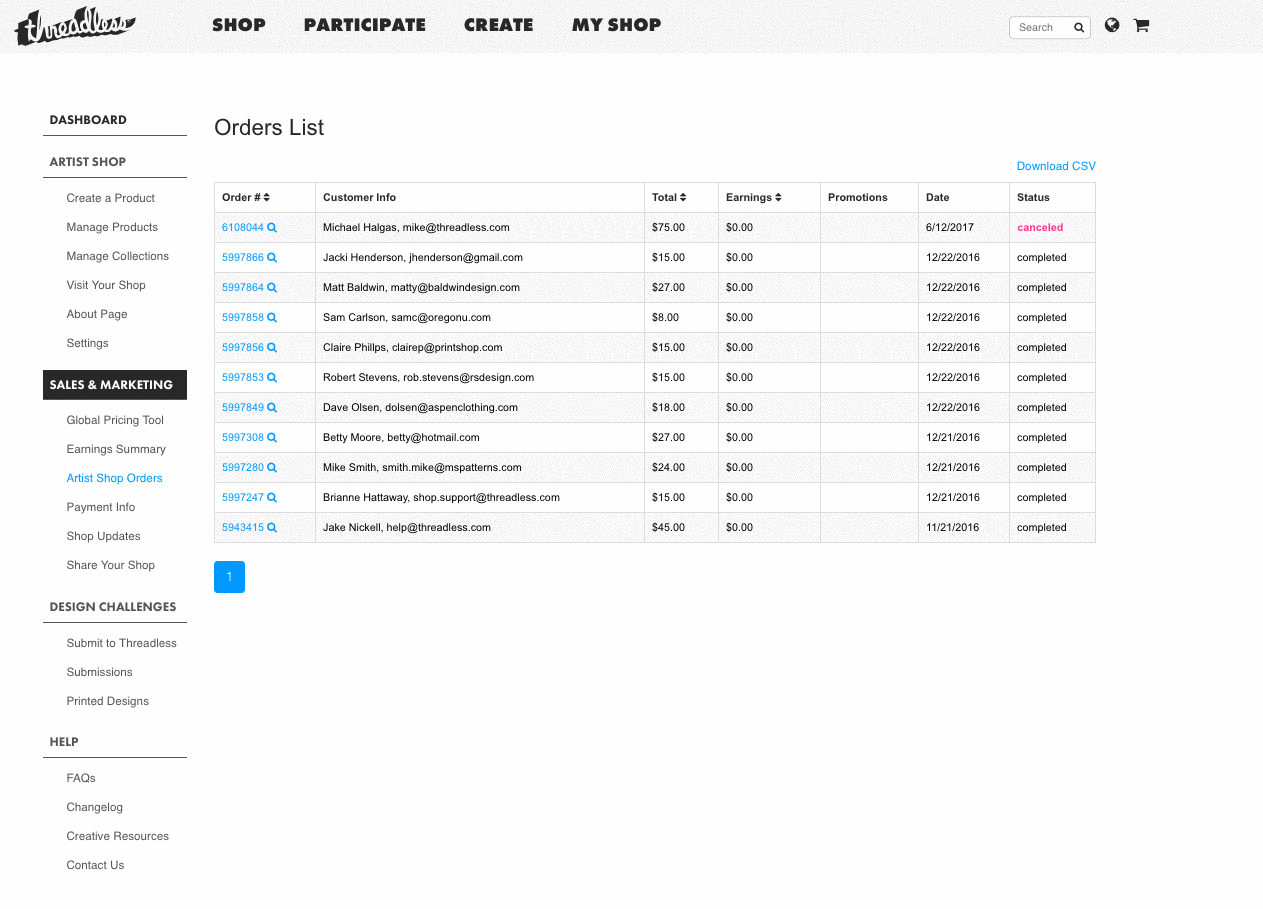Screen dimensions: 1263x909
Task: Open About Page in sidebar
Action: click(97, 314)
